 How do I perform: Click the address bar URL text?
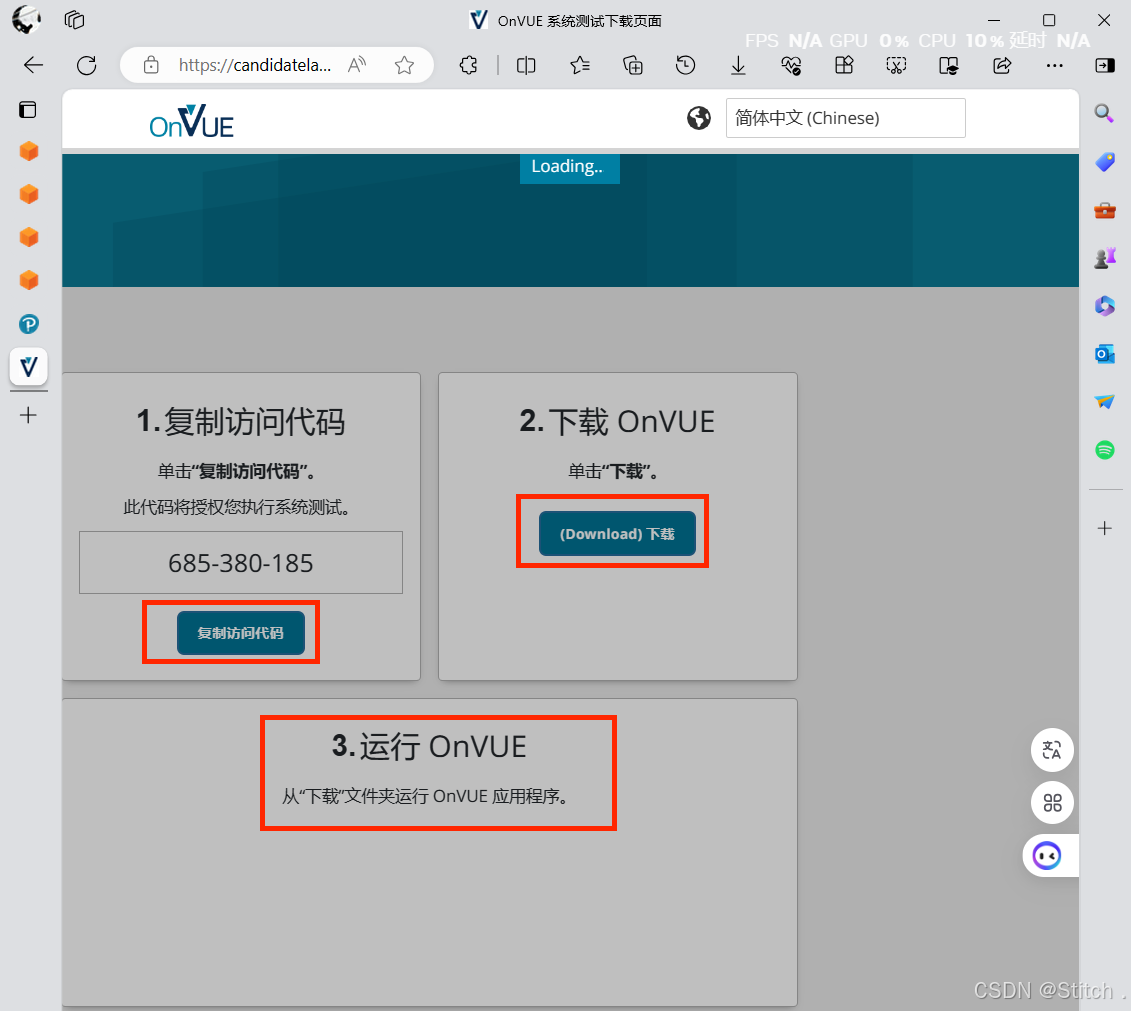click(x=255, y=66)
